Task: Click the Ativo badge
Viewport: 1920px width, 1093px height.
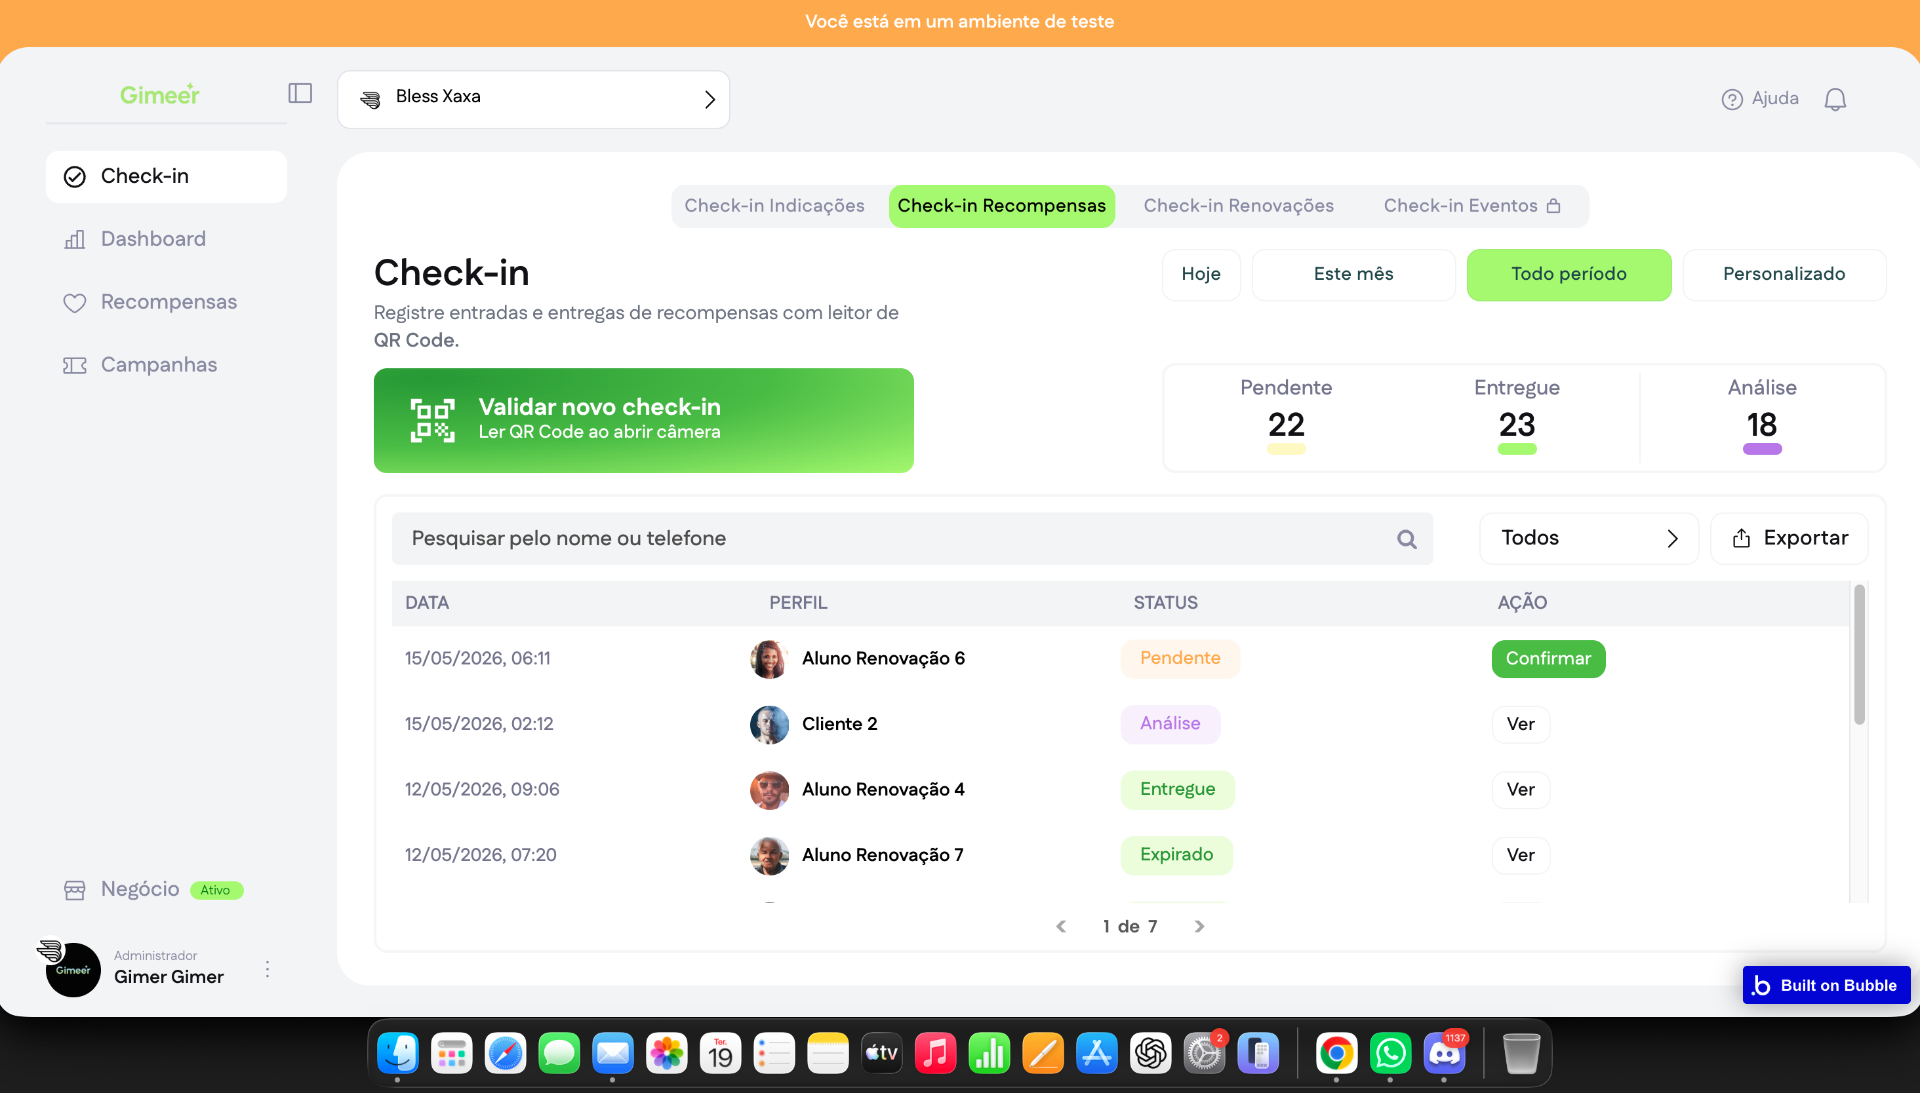Action: (216, 890)
